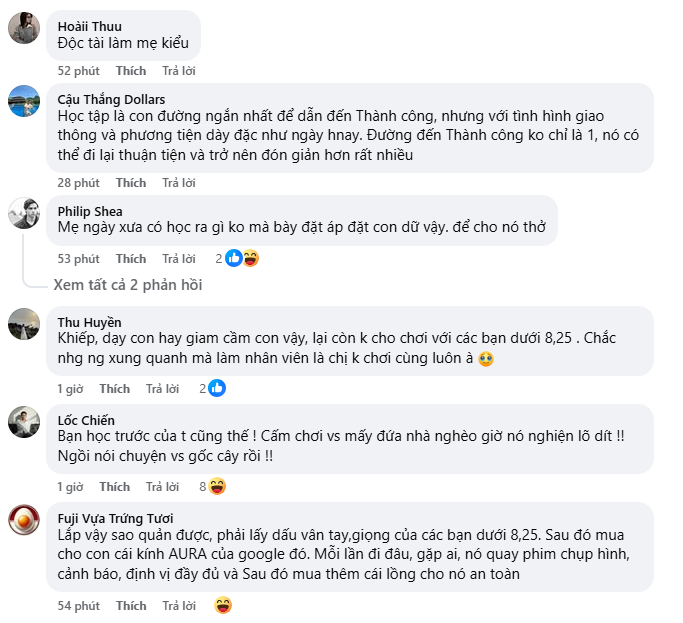The width and height of the screenshot is (683, 623).
Task: Like Lốc Chiến's comment with Thích
Action: tap(115, 487)
